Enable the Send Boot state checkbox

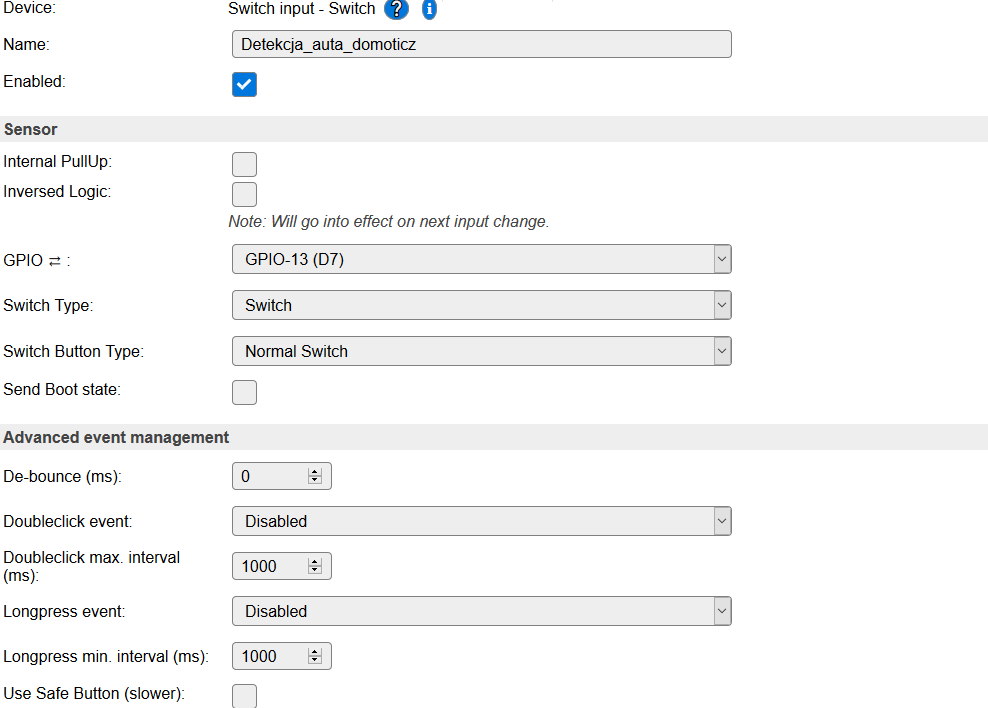coord(244,392)
